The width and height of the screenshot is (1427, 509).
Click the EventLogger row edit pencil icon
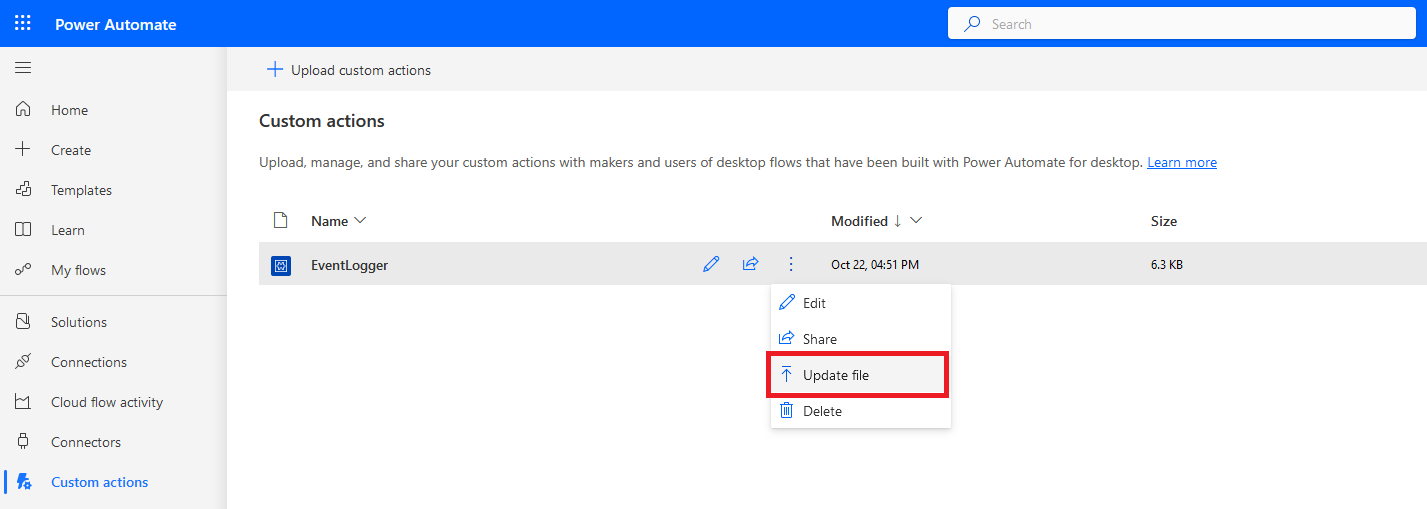pyautogui.click(x=711, y=265)
